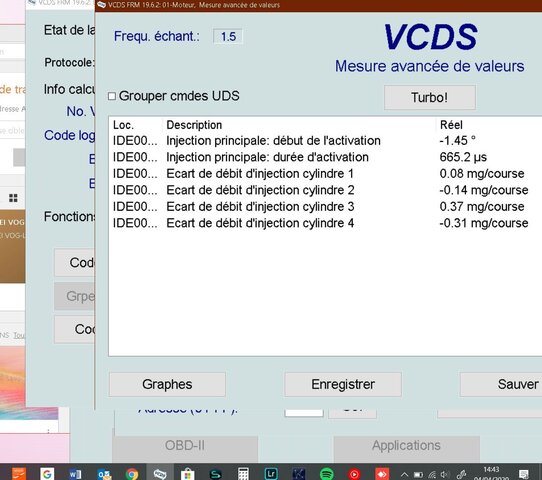Open Microsoft Store from taskbar

pyautogui.click(x=187, y=474)
